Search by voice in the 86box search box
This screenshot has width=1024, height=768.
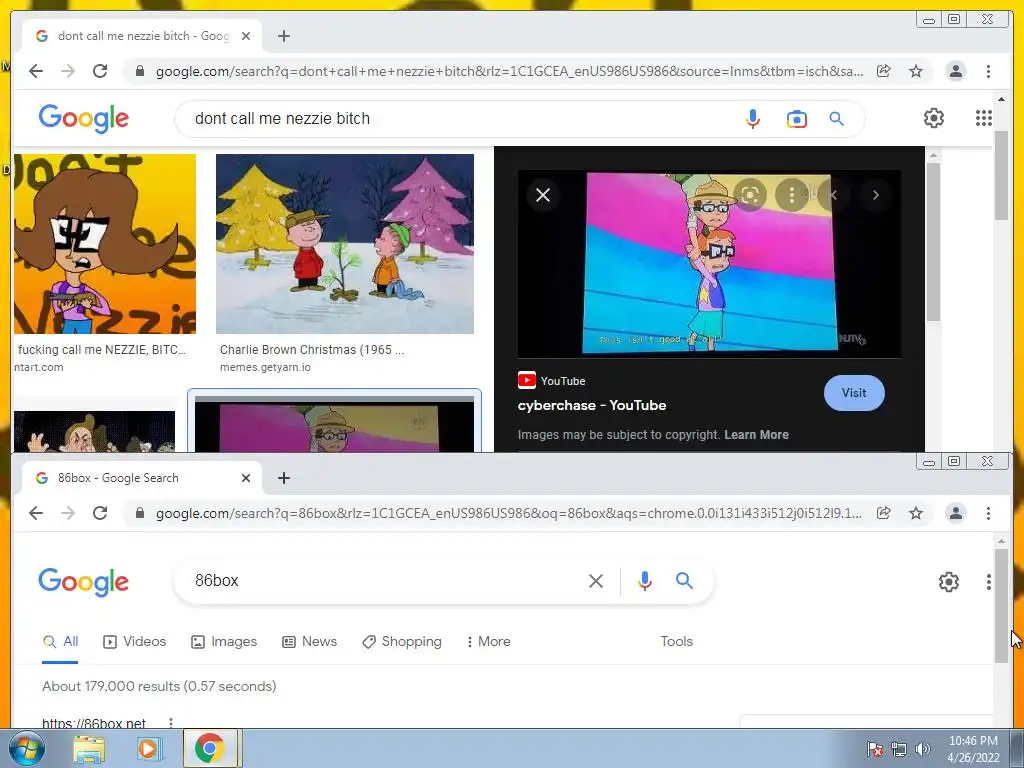pos(645,581)
